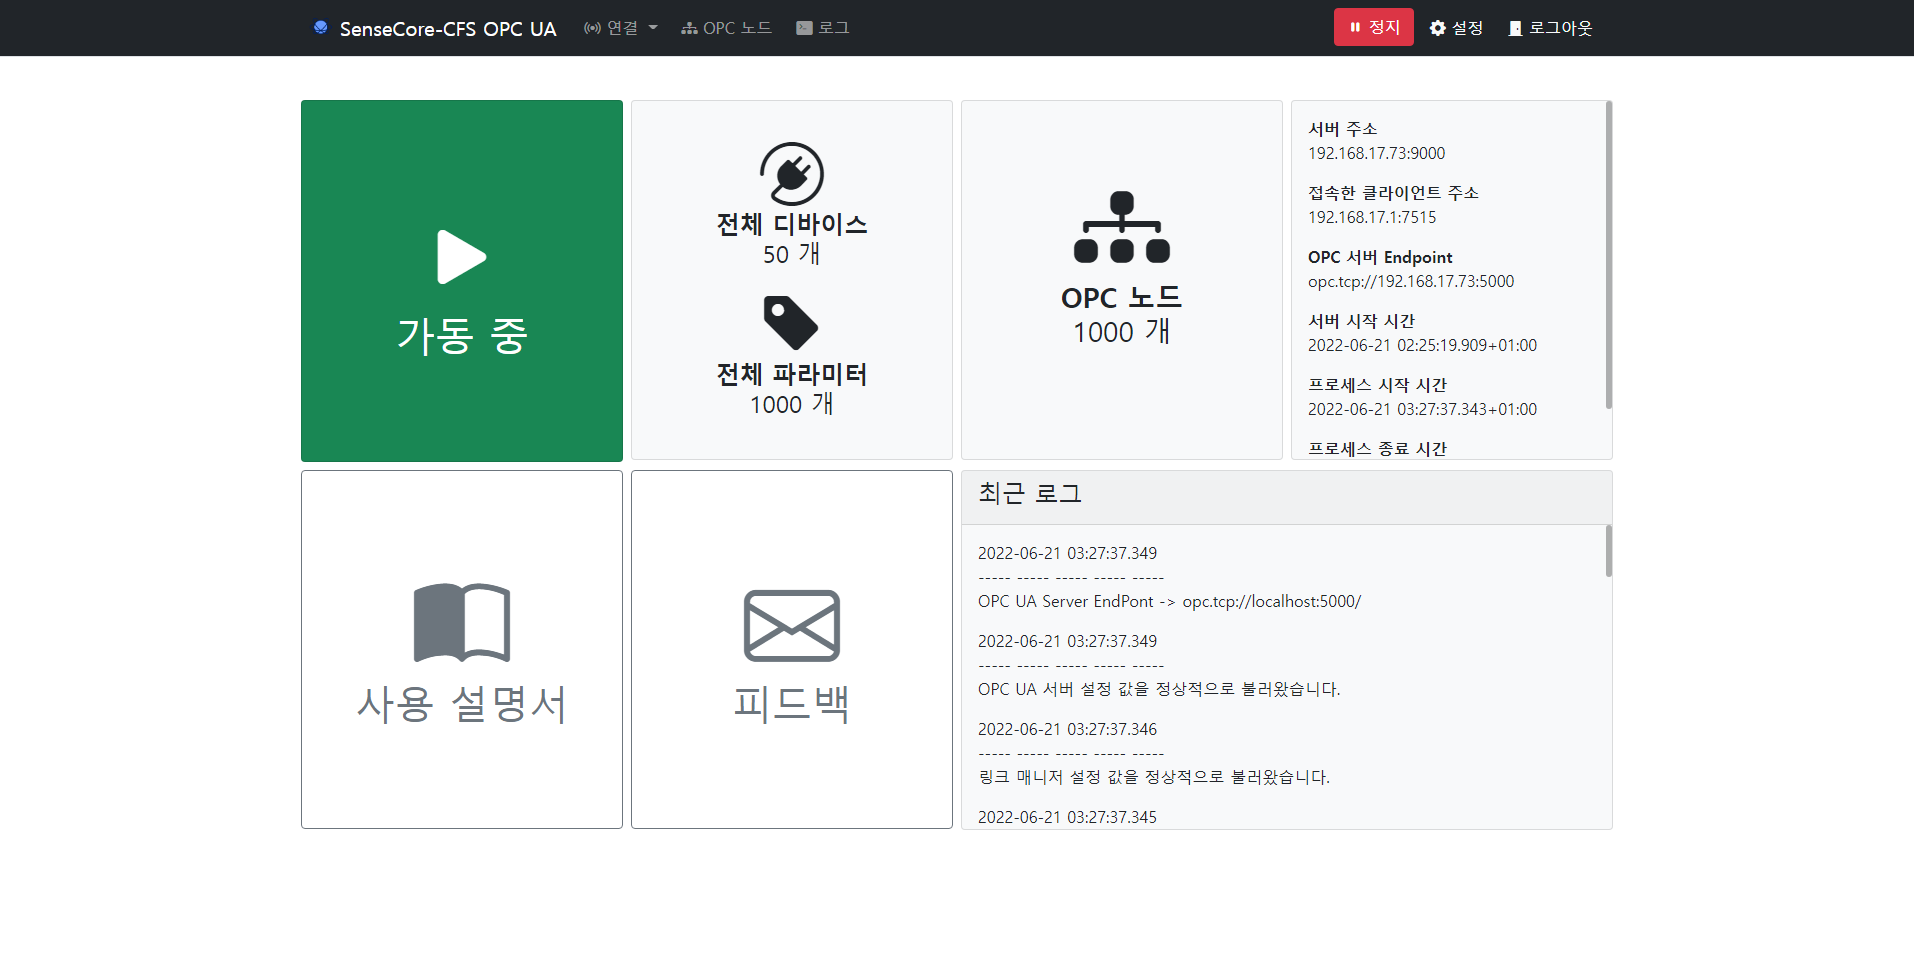Screen dimensions: 1914x961
Task: Click the SenseCore-CFS logo icon
Action: [x=320, y=28]
